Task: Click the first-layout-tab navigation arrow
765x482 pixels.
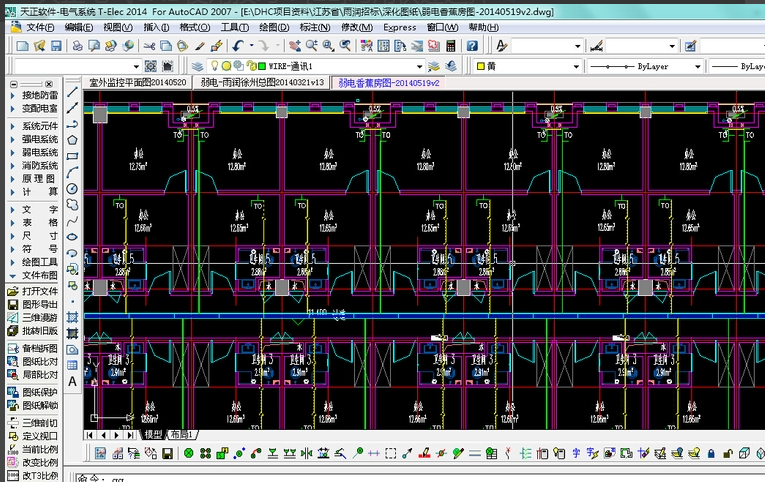Action: point(90,434)
